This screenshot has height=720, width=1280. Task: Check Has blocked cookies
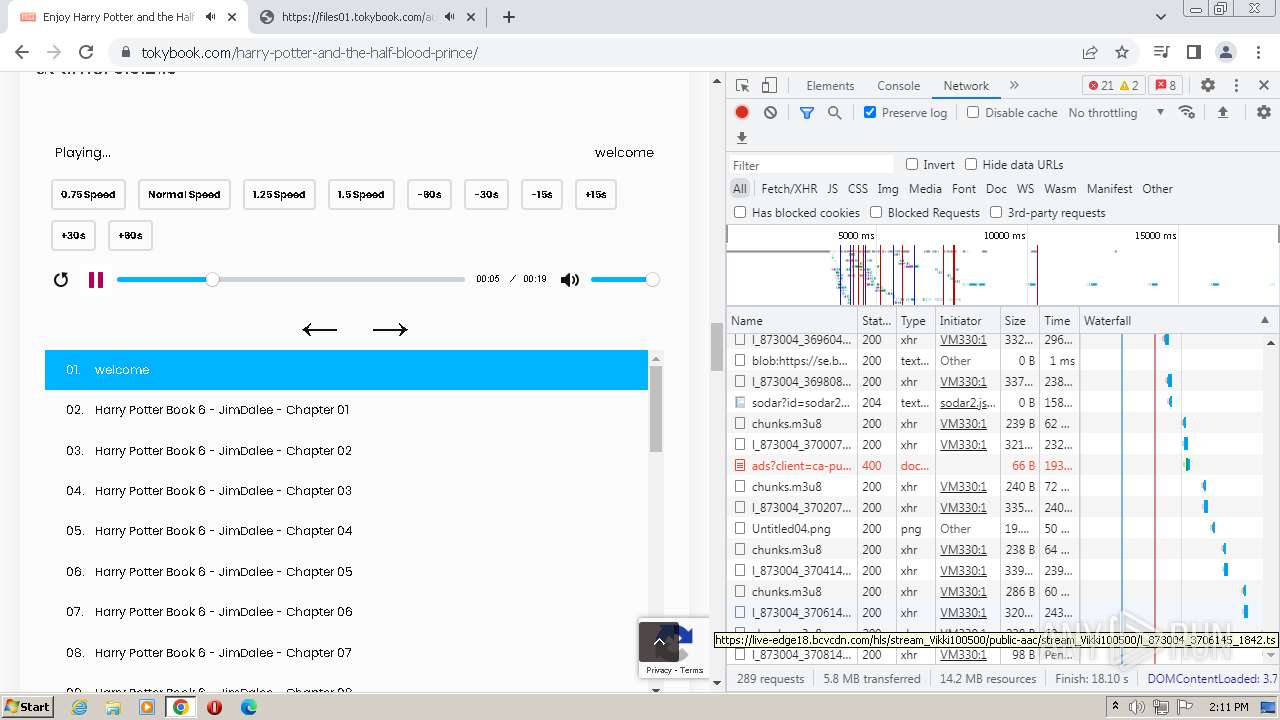[740, 212]
